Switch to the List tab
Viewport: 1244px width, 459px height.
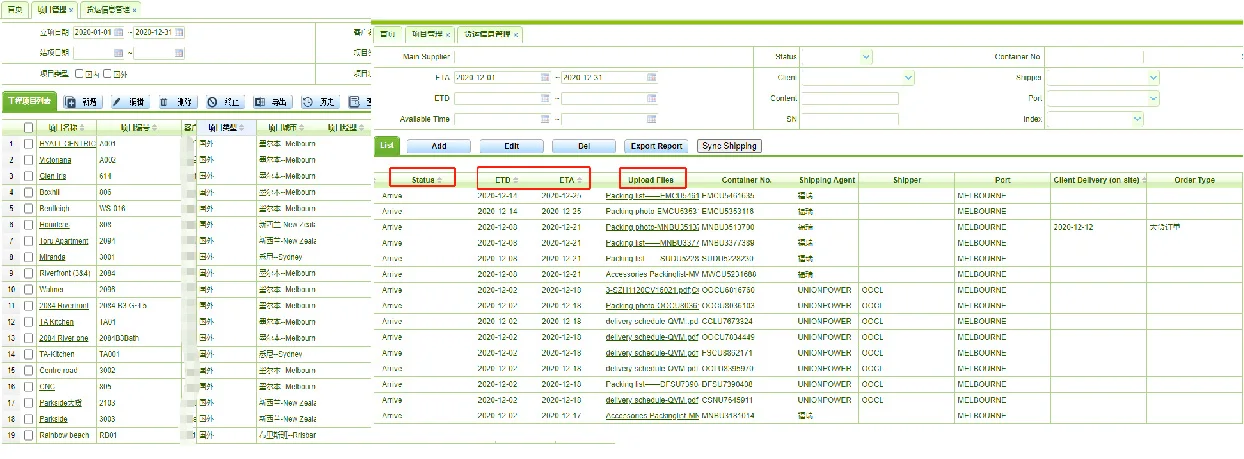(386, 146)
